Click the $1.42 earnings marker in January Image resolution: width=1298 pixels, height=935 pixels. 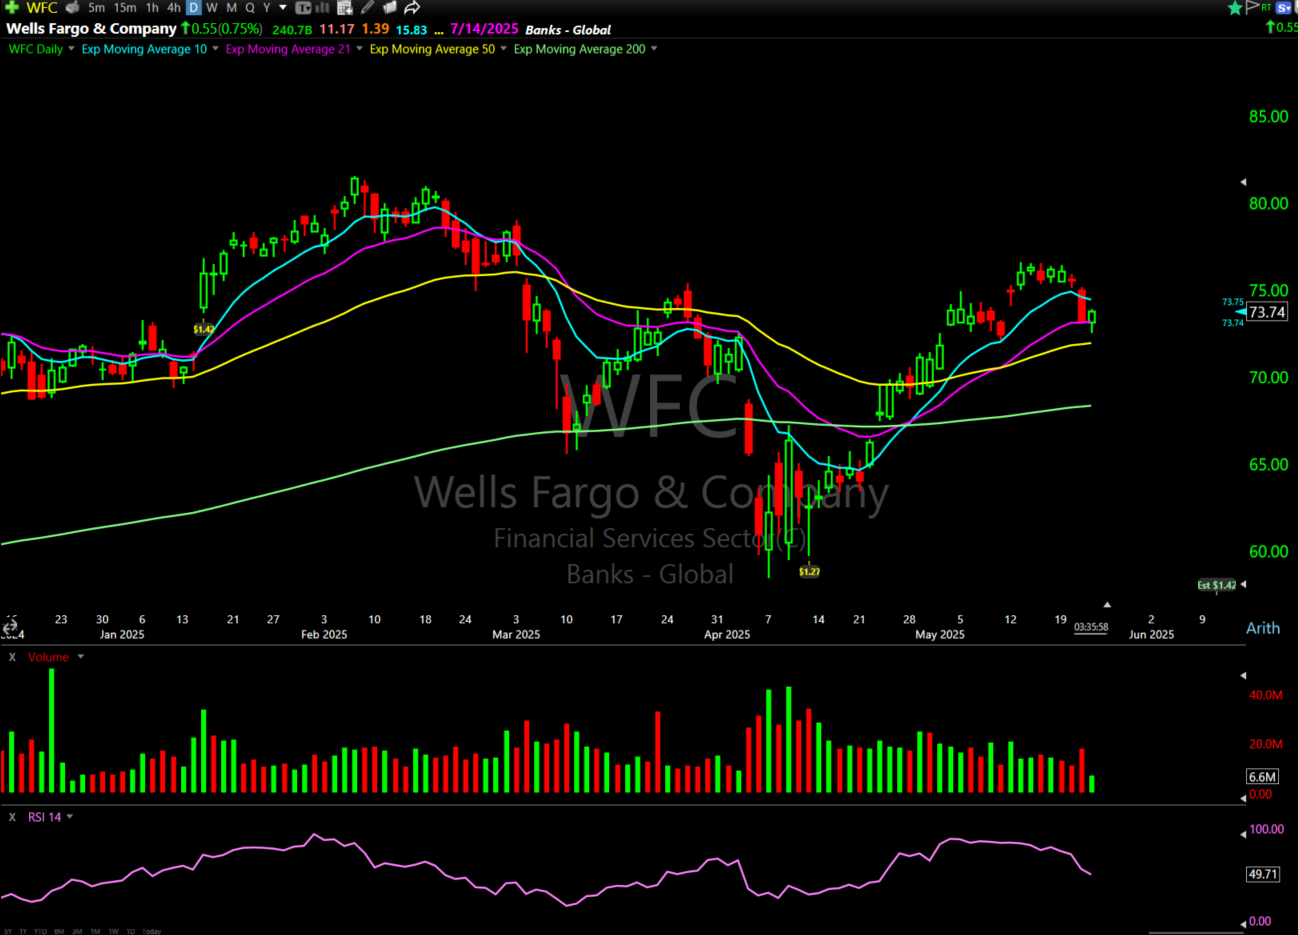tap(204, 329)
